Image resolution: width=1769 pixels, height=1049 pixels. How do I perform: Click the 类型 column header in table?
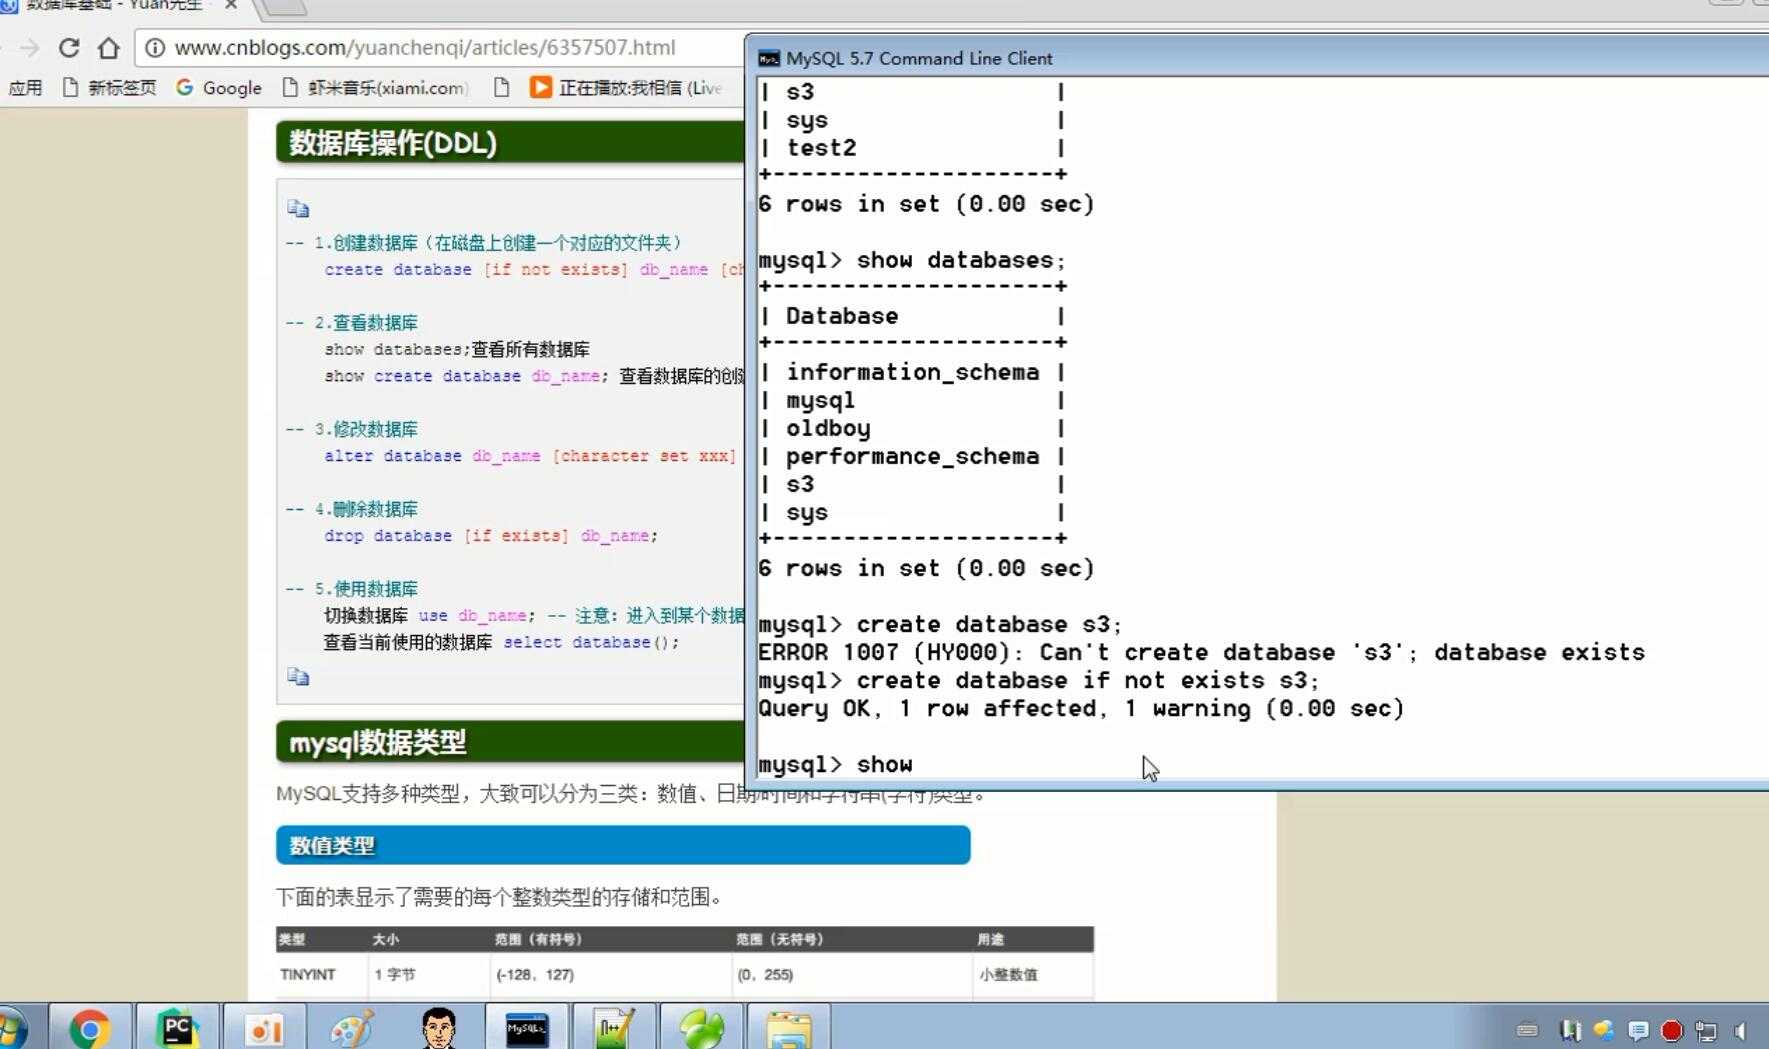point(292,939)
